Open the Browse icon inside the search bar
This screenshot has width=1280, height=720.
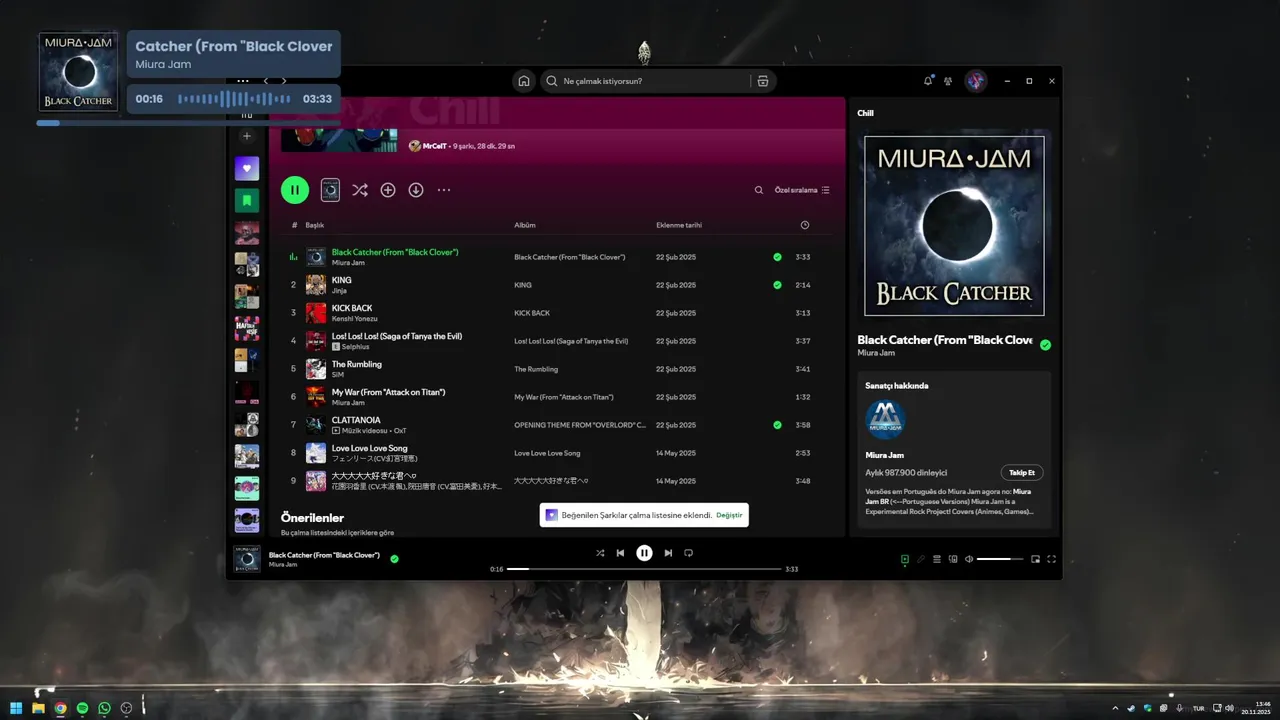763,81
